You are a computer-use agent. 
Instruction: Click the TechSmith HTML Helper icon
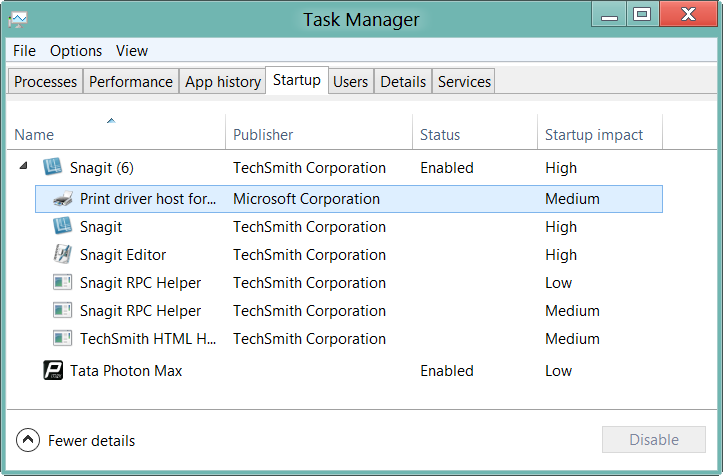[x=62, y=339]
